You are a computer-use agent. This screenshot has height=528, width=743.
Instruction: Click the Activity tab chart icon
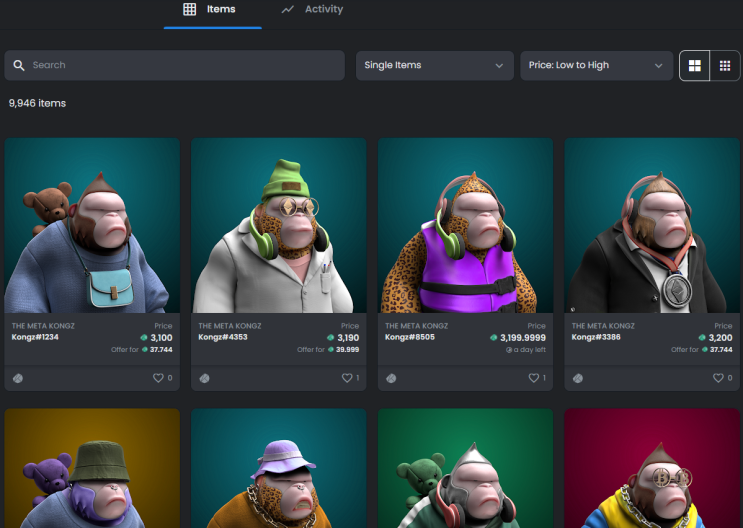(x=288, y=9)
